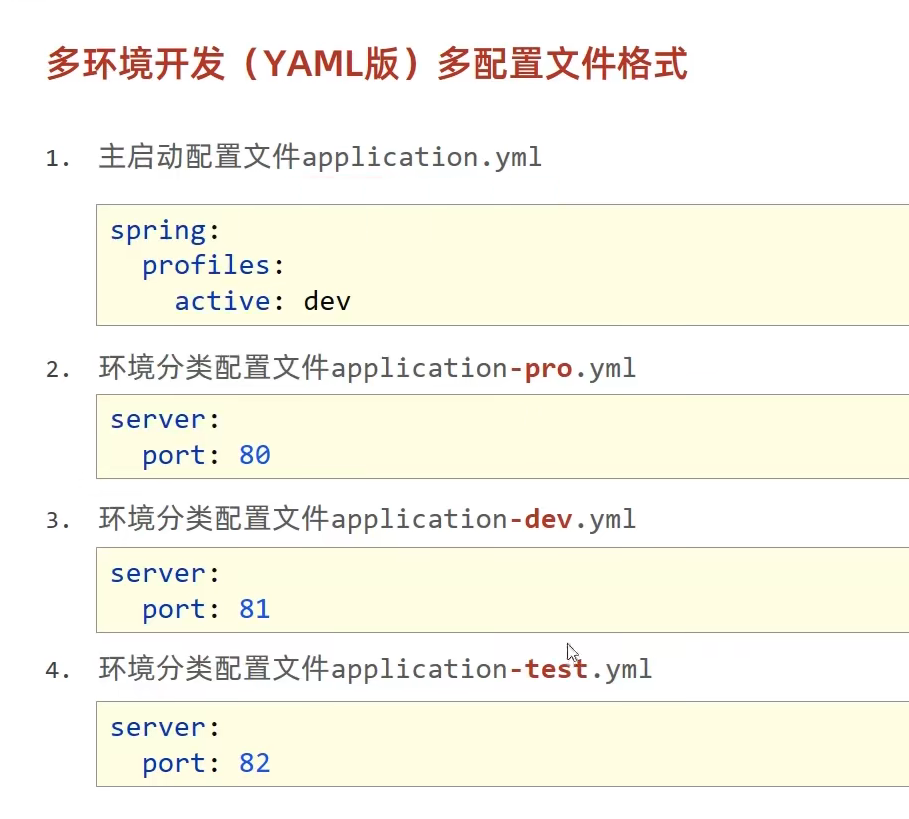The image size is (909, 819).
Task: Click the port value 82
Action: point(255,763)
